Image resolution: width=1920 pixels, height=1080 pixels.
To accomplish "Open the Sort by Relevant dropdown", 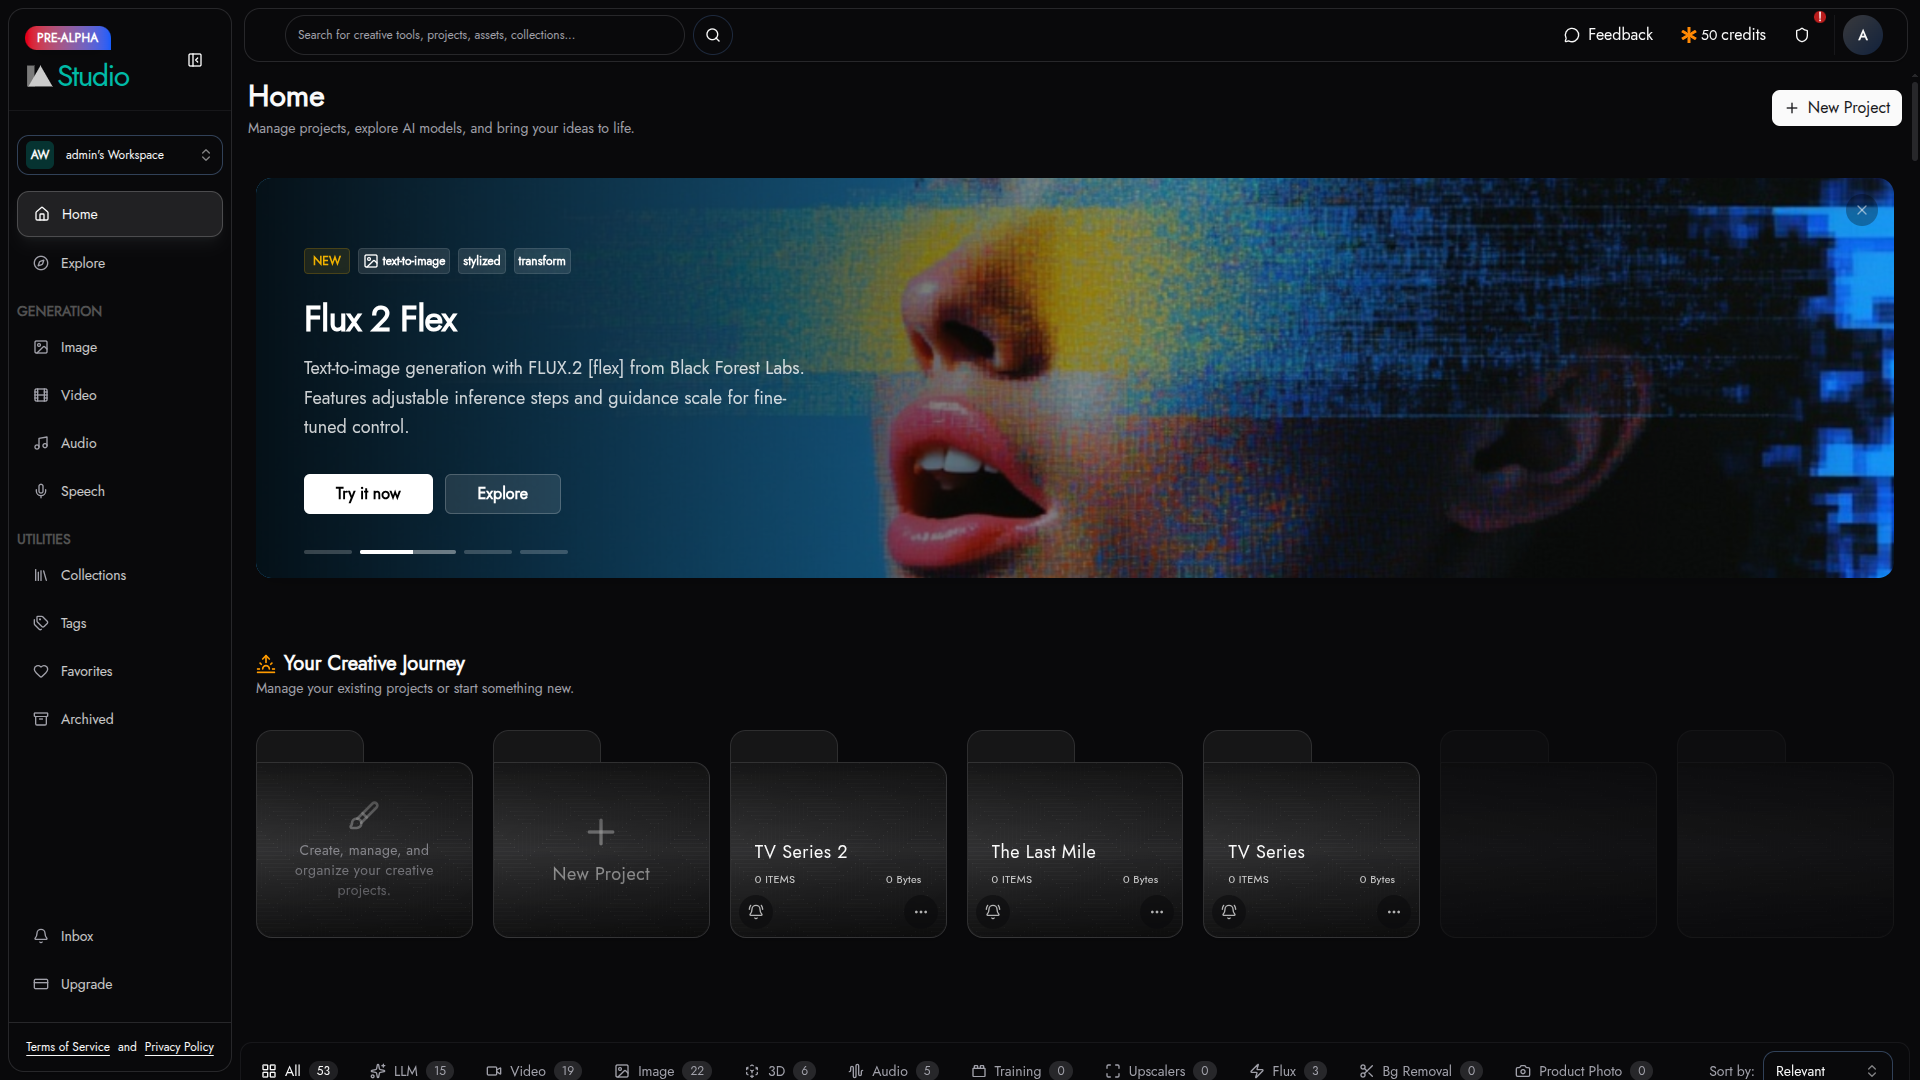I will point(1827,1070).
